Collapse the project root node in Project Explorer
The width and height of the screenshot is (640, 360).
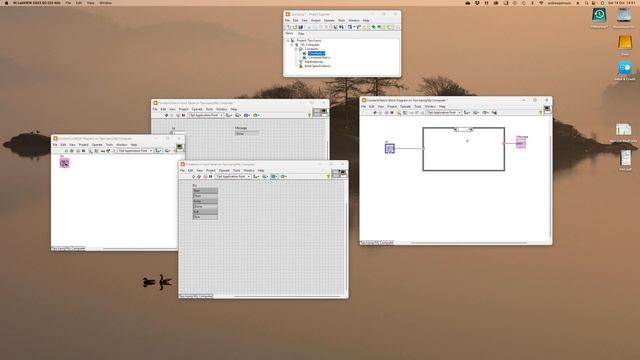click(x=288, y=41)
